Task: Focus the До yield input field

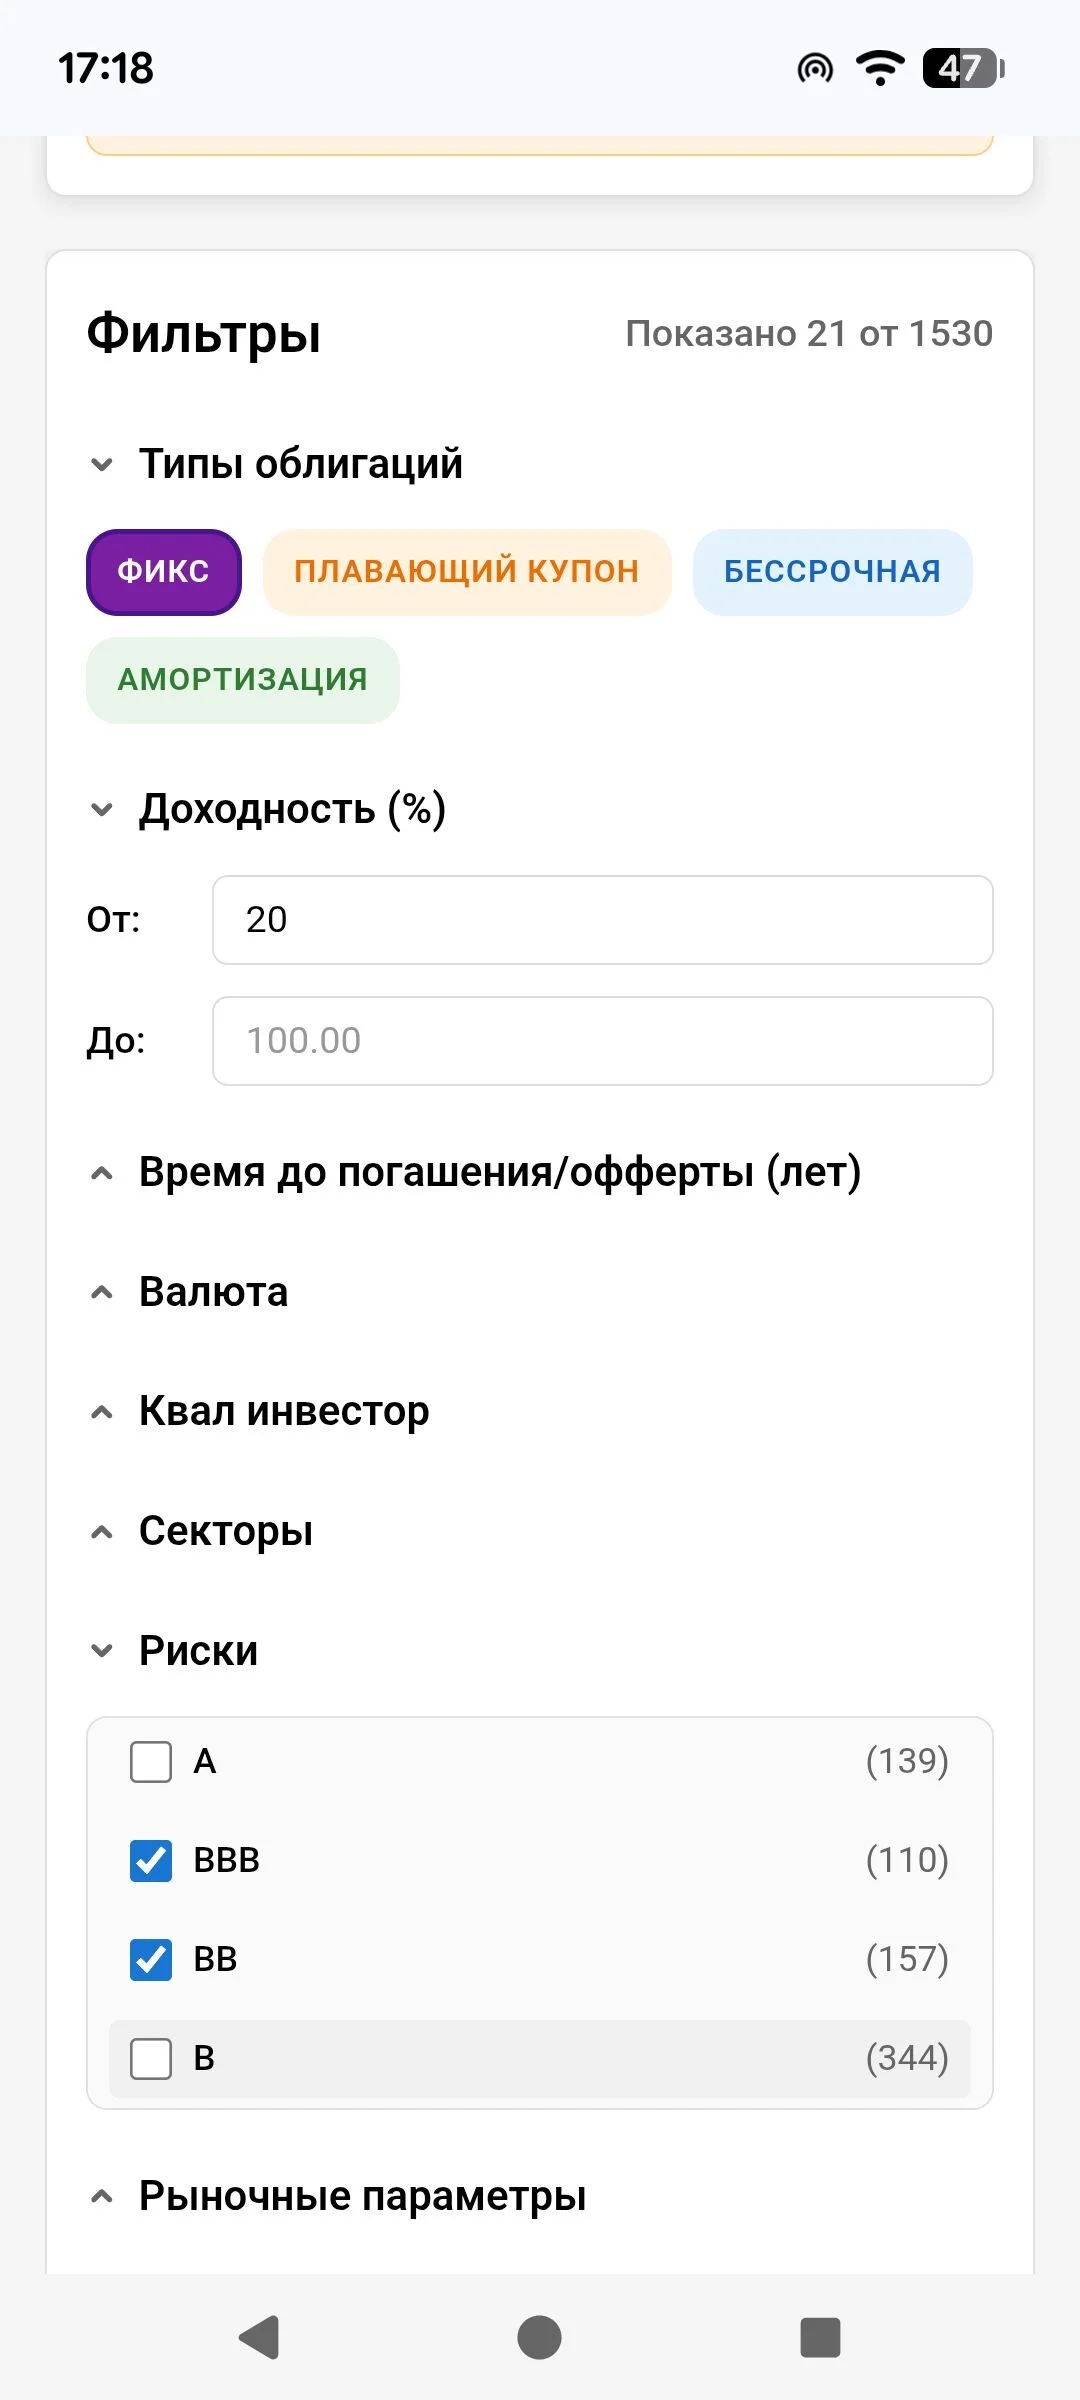Action: click(603, 1040)
